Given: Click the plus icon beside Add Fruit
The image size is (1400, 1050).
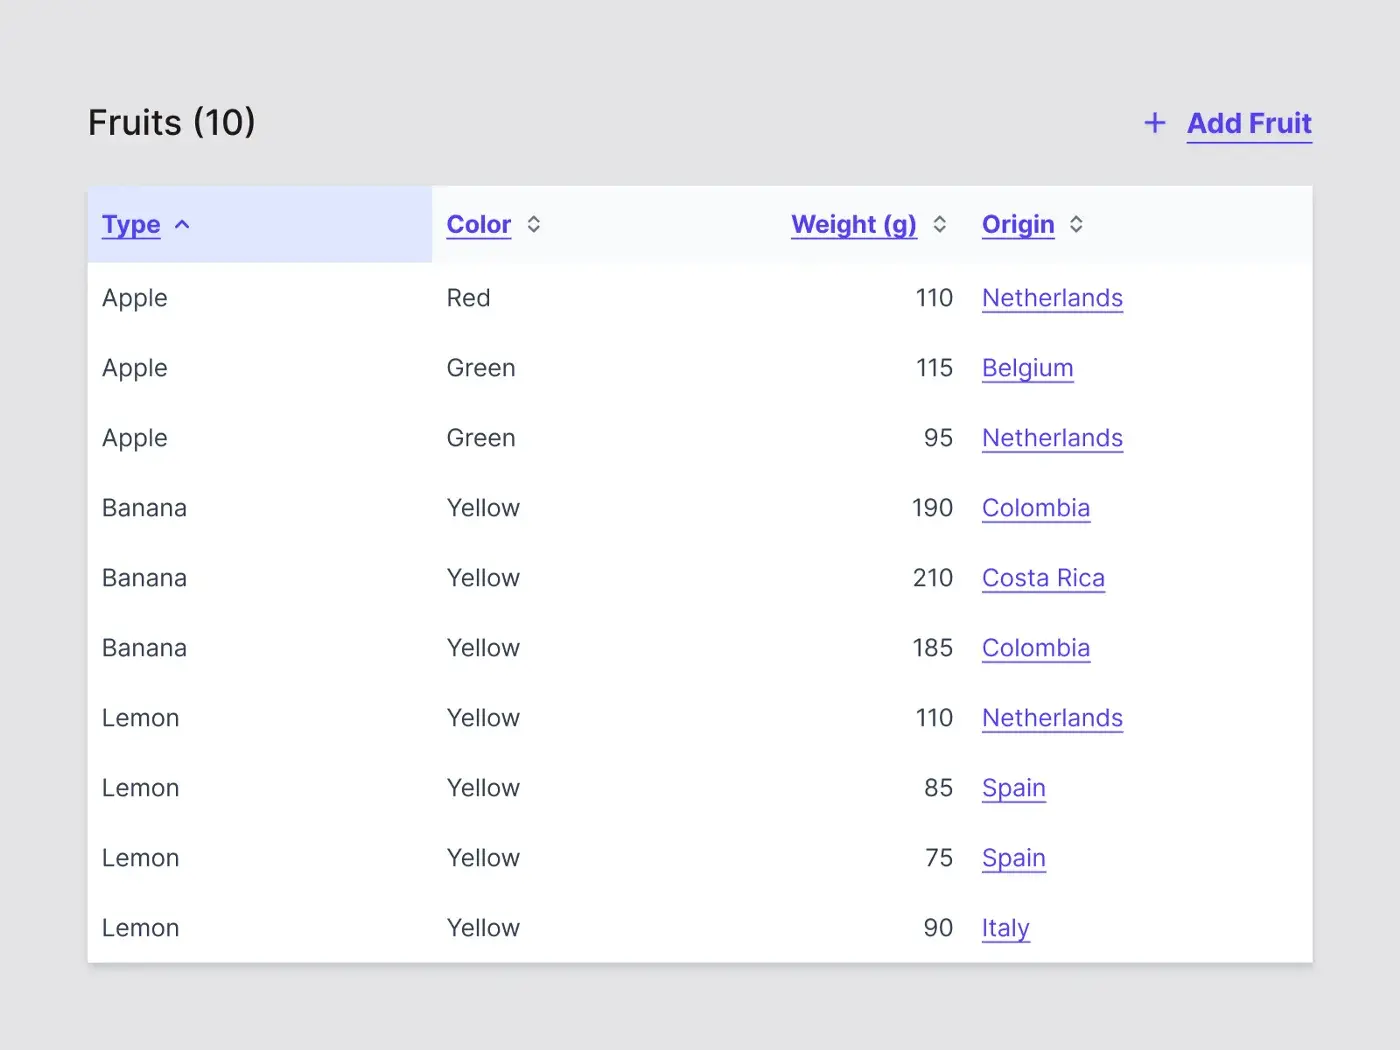Looking at the screenshot, I should point(1154,123).
